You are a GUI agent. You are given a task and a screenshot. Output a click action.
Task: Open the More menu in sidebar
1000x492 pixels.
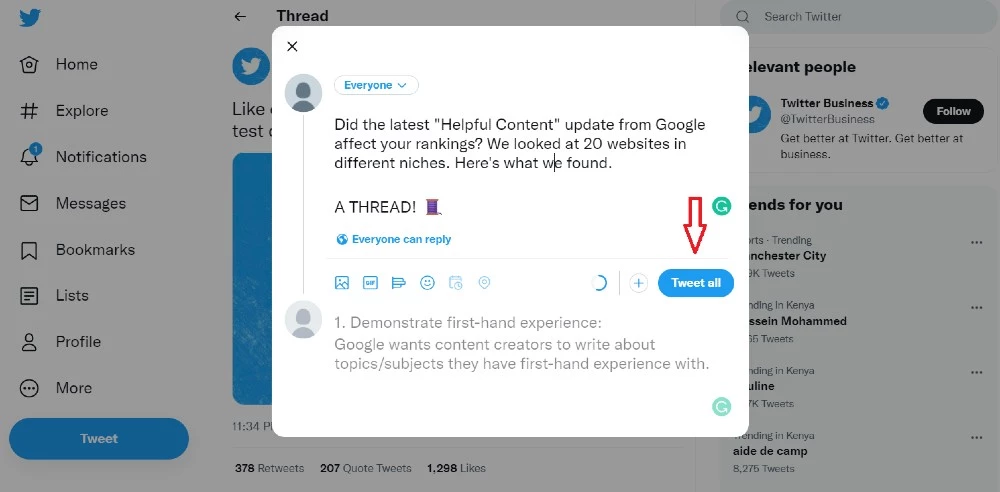click(73, 388)
